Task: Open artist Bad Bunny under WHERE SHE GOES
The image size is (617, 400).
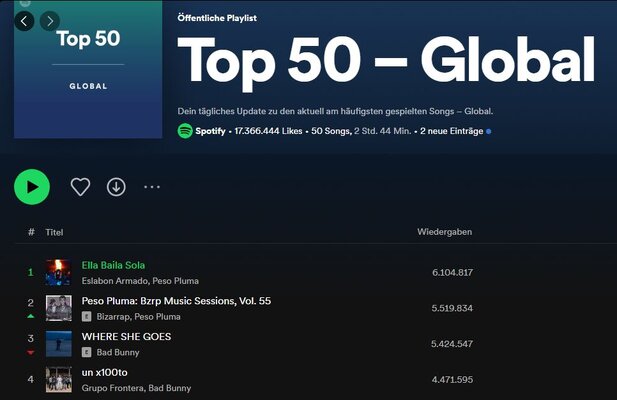Action: click(x=118, y=352)
